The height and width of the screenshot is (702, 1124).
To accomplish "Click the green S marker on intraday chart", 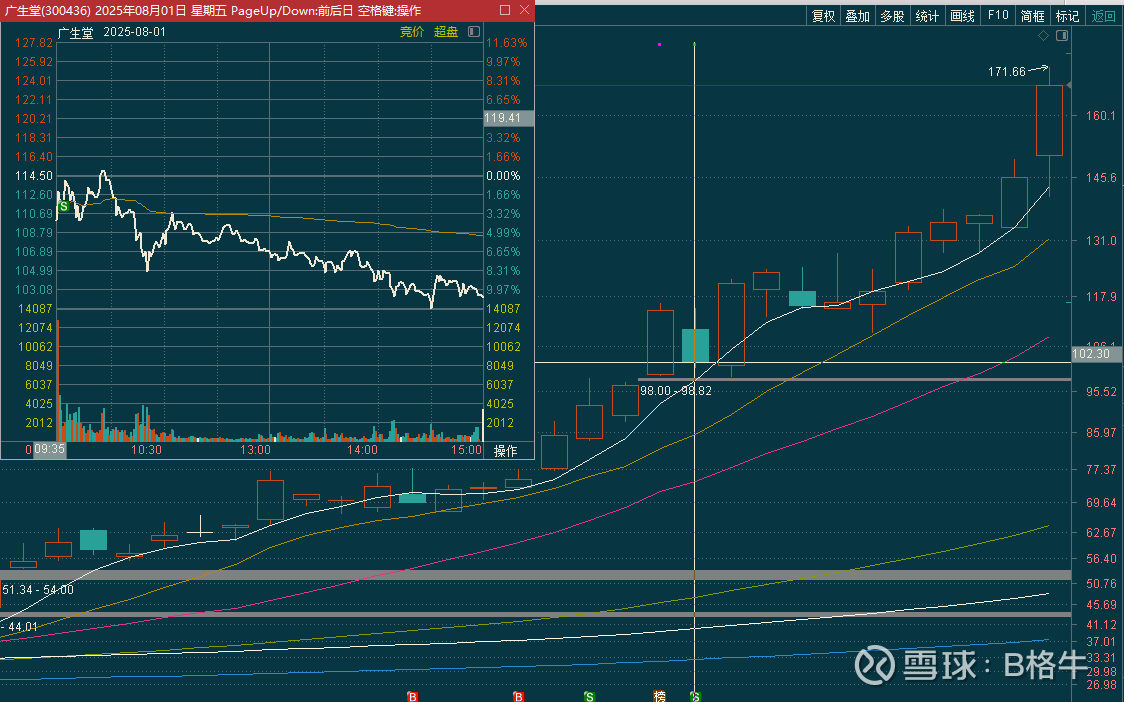I will tap(64, 206).
